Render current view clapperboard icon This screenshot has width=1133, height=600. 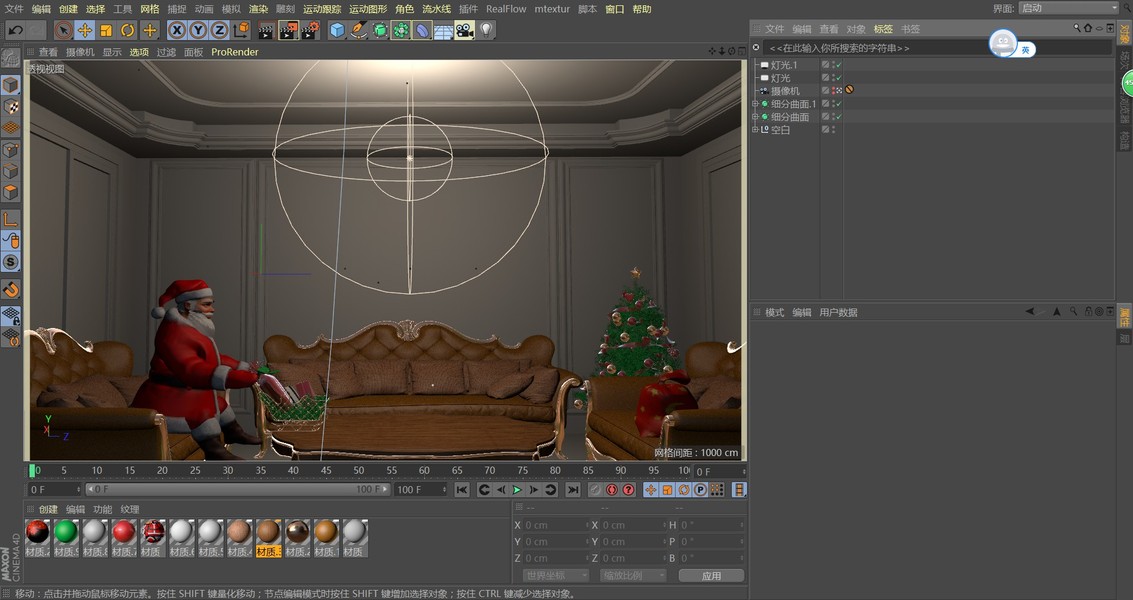point(267,30)
